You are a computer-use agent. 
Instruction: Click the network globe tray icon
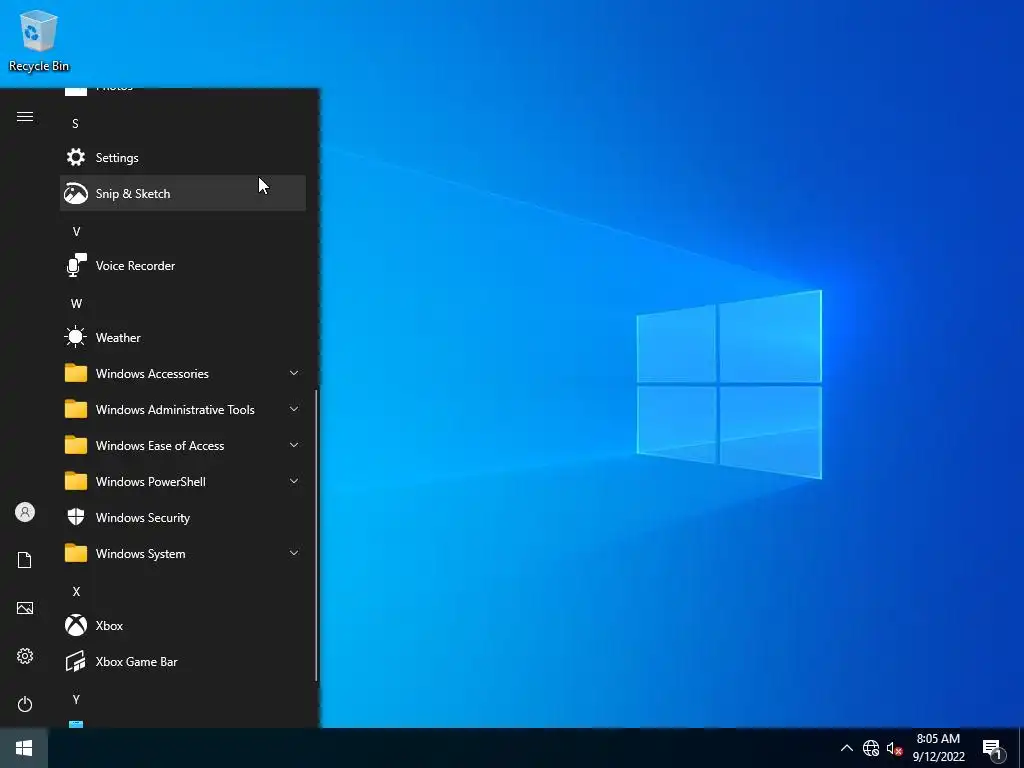click(871, 748)
